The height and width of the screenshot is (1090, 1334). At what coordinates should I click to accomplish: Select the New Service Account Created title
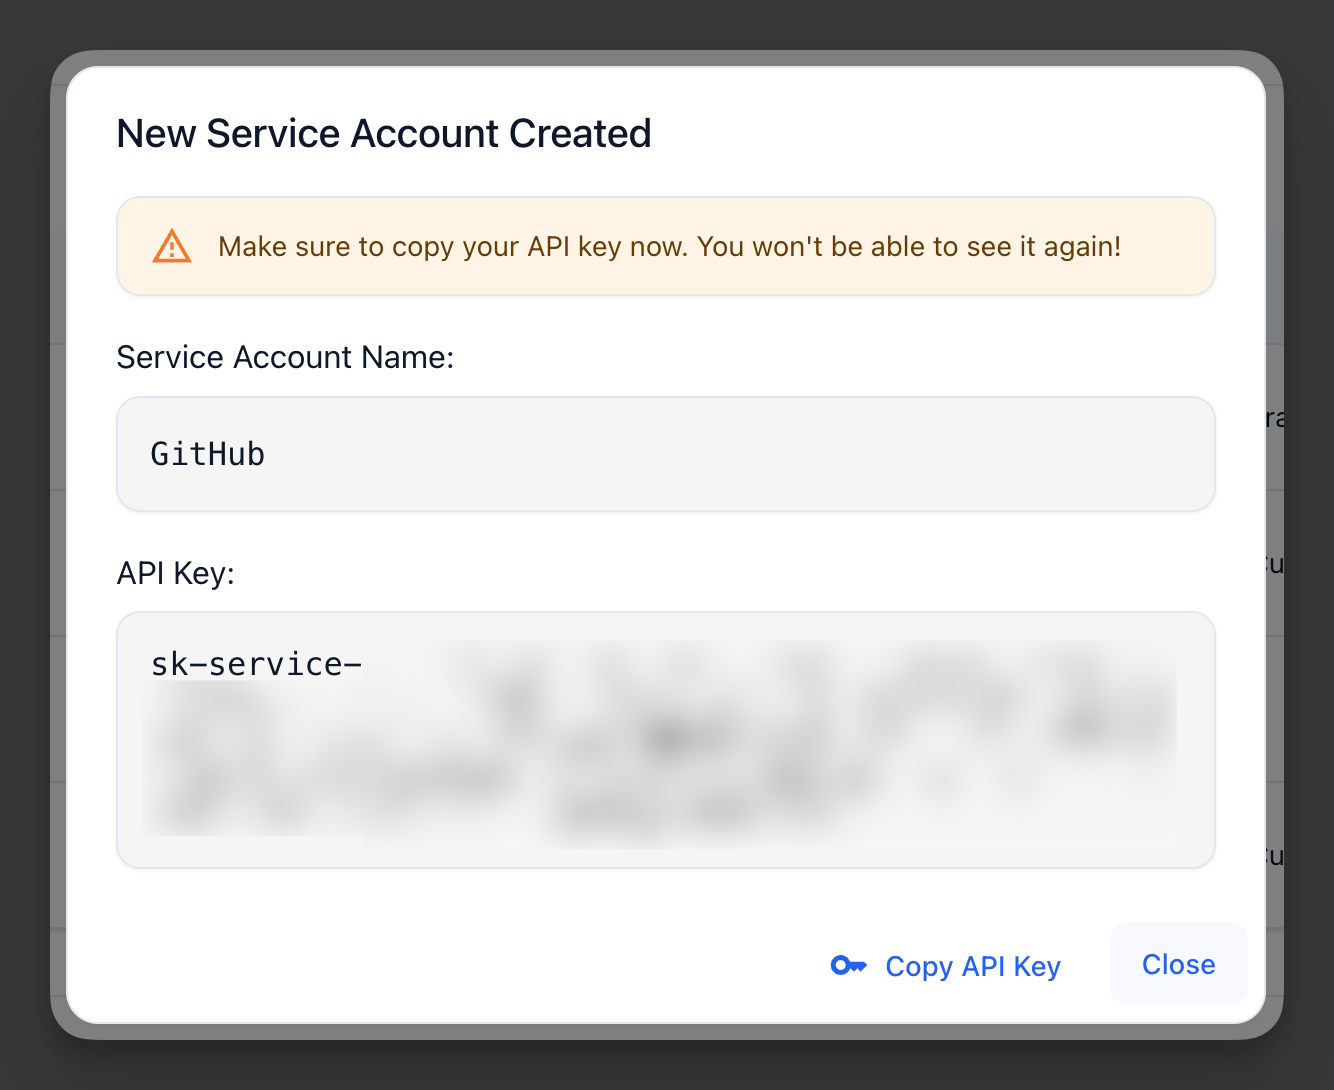tap(384, 133)
